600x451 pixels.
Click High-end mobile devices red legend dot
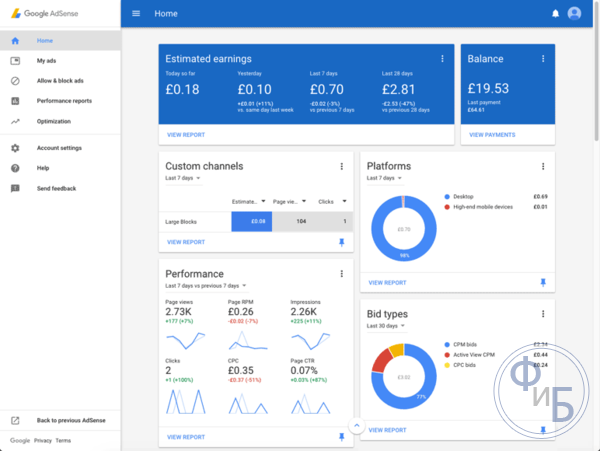(447, 207)
